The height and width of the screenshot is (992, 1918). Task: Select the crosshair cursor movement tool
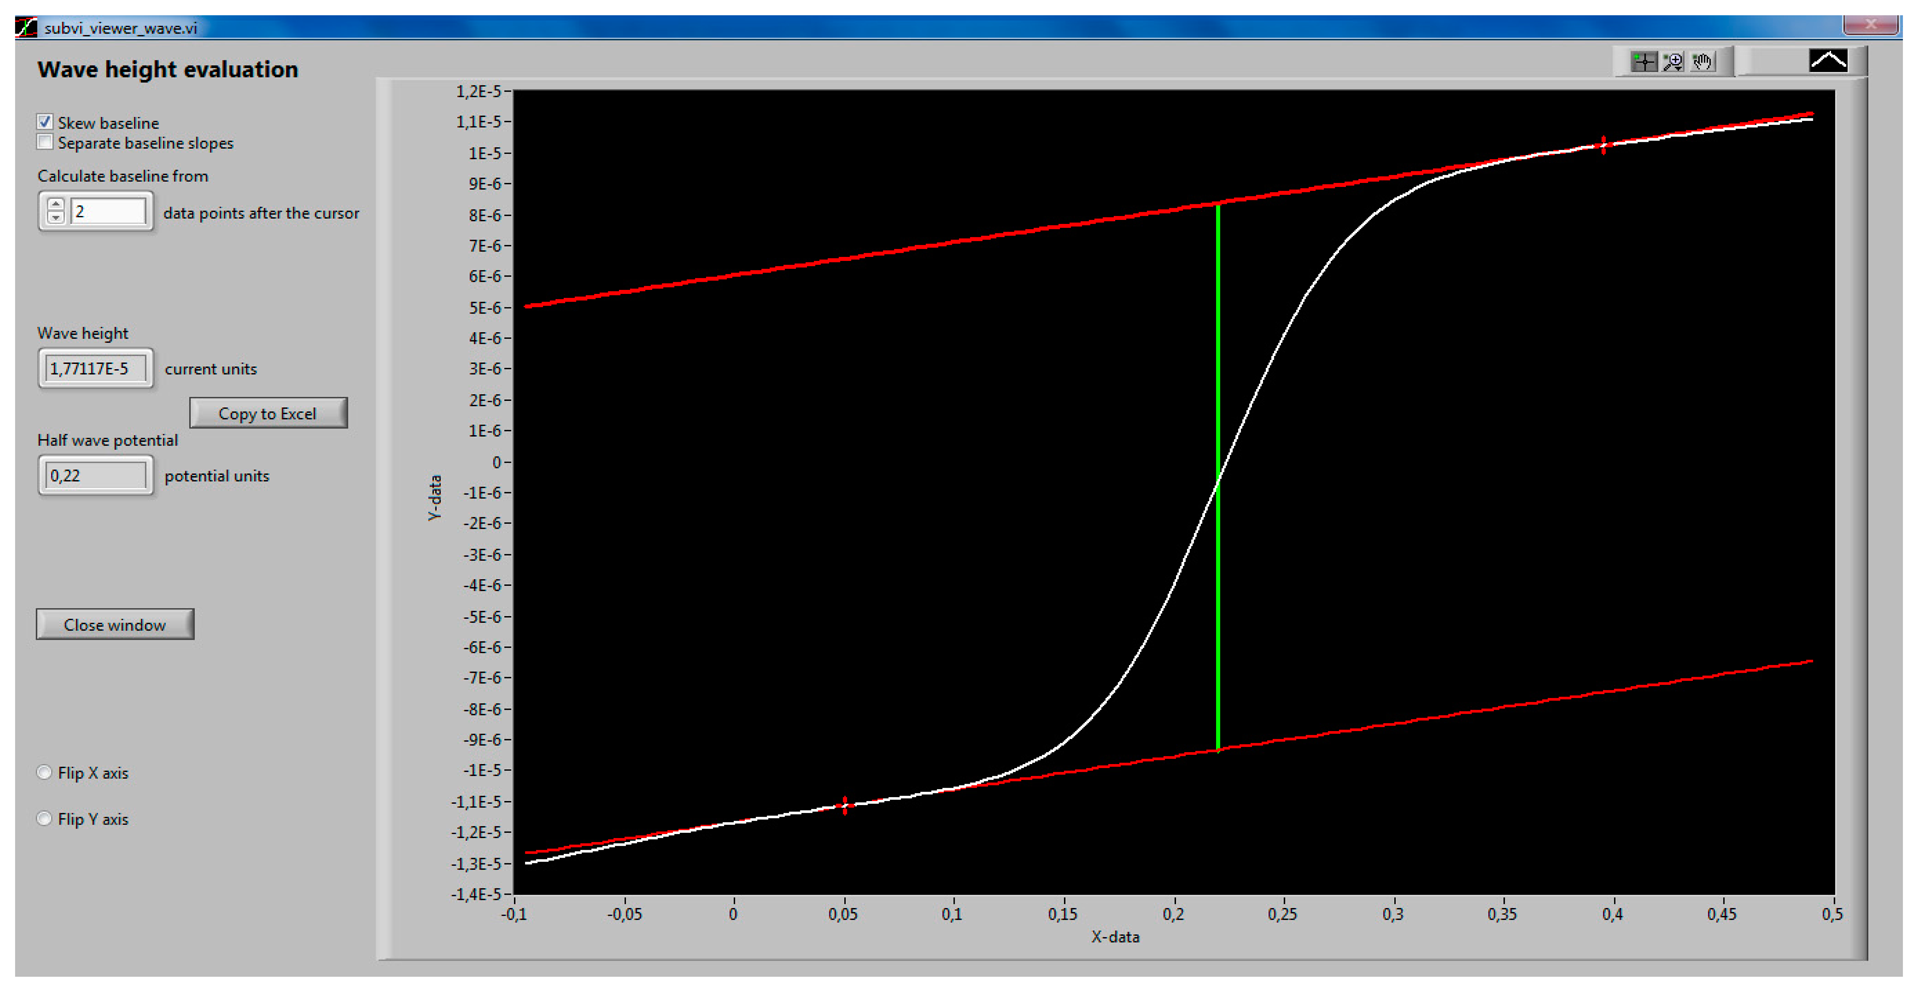(x=1643, y=62)
